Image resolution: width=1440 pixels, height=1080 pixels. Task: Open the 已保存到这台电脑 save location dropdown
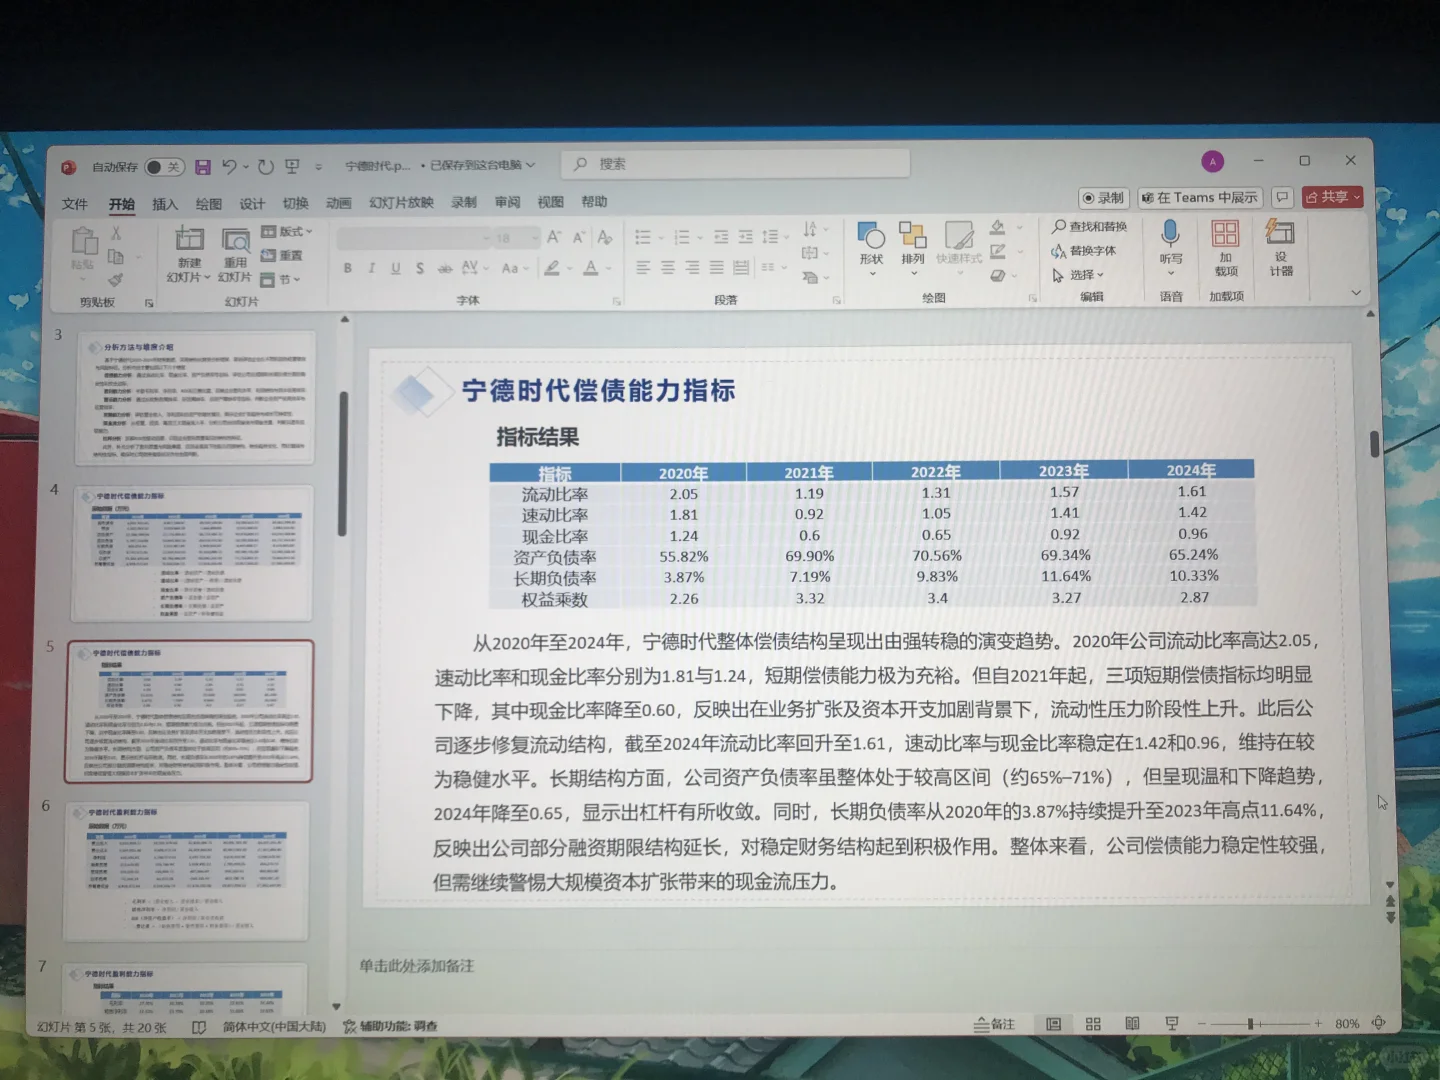(483, 165)
